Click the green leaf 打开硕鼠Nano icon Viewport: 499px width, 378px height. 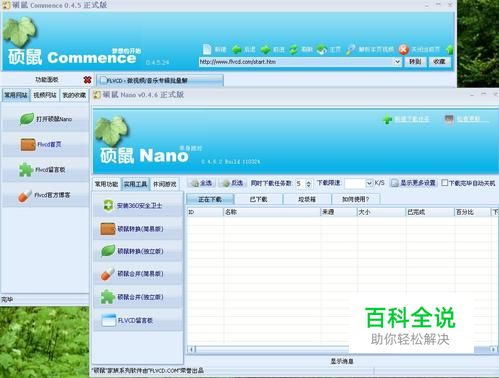[27, 119]
